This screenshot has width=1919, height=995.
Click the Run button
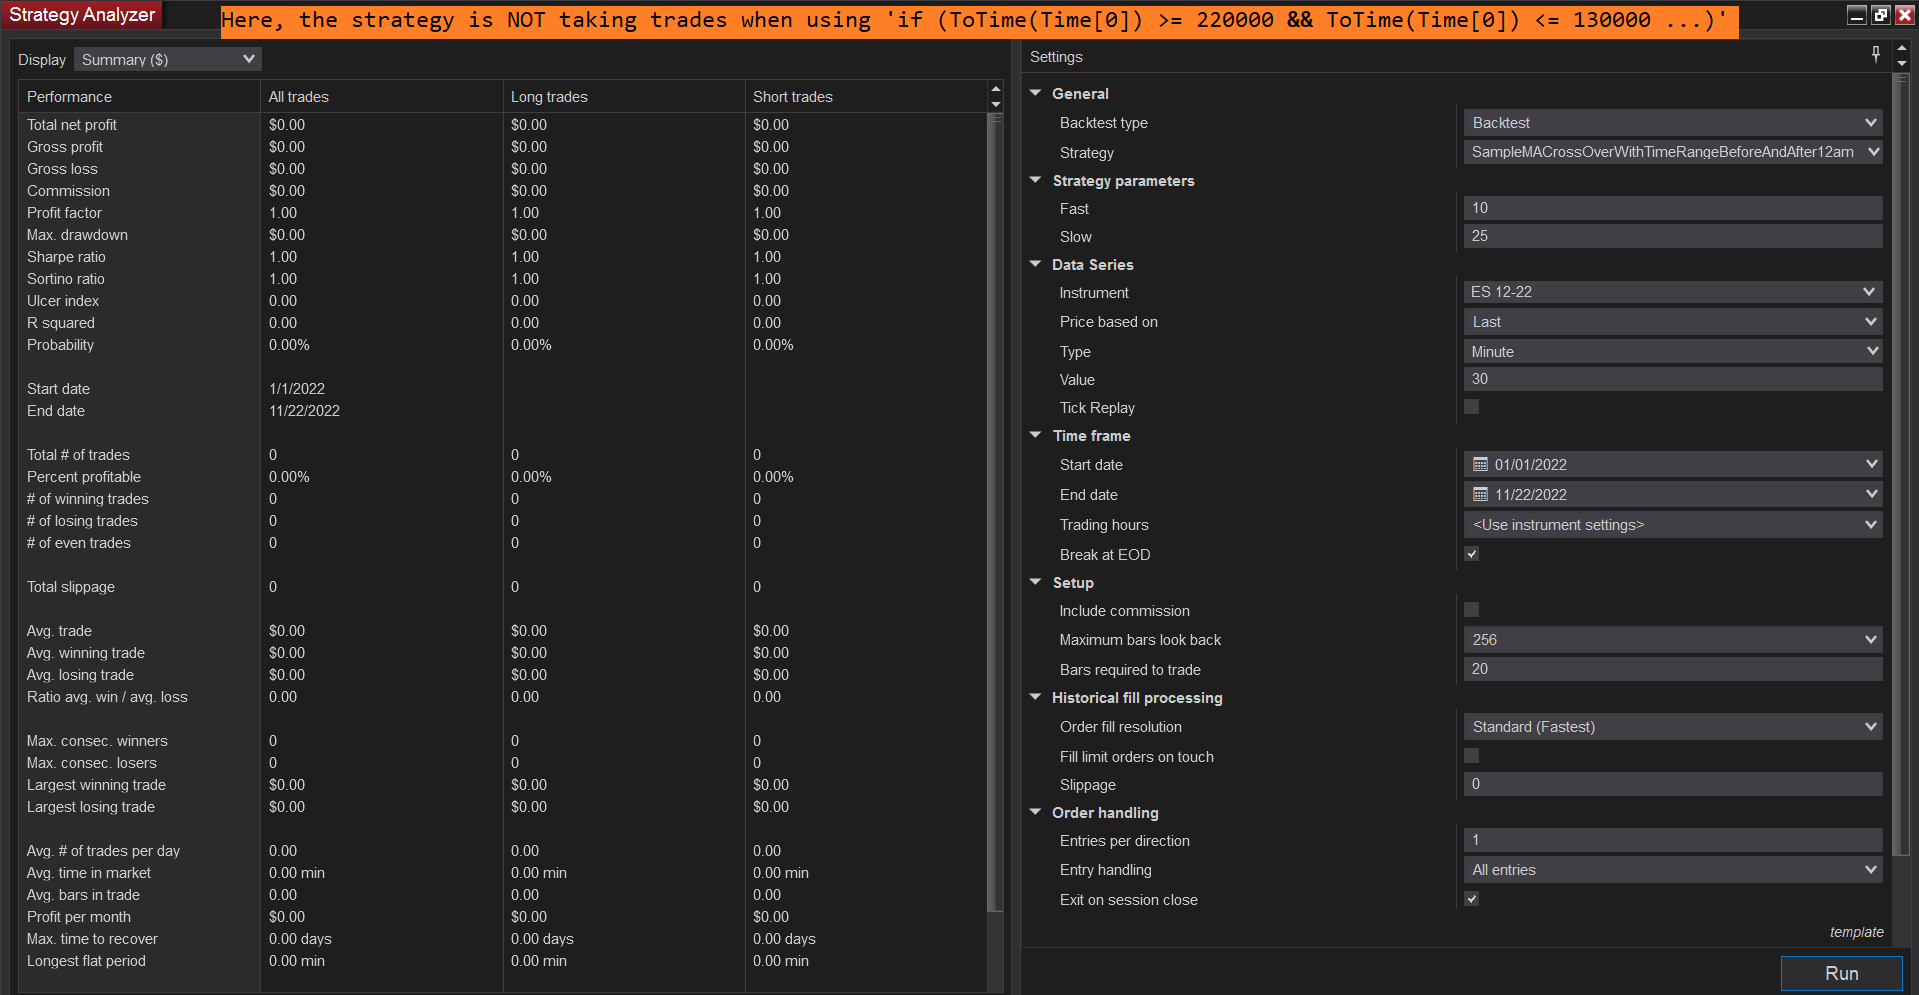pos(1841,972)
